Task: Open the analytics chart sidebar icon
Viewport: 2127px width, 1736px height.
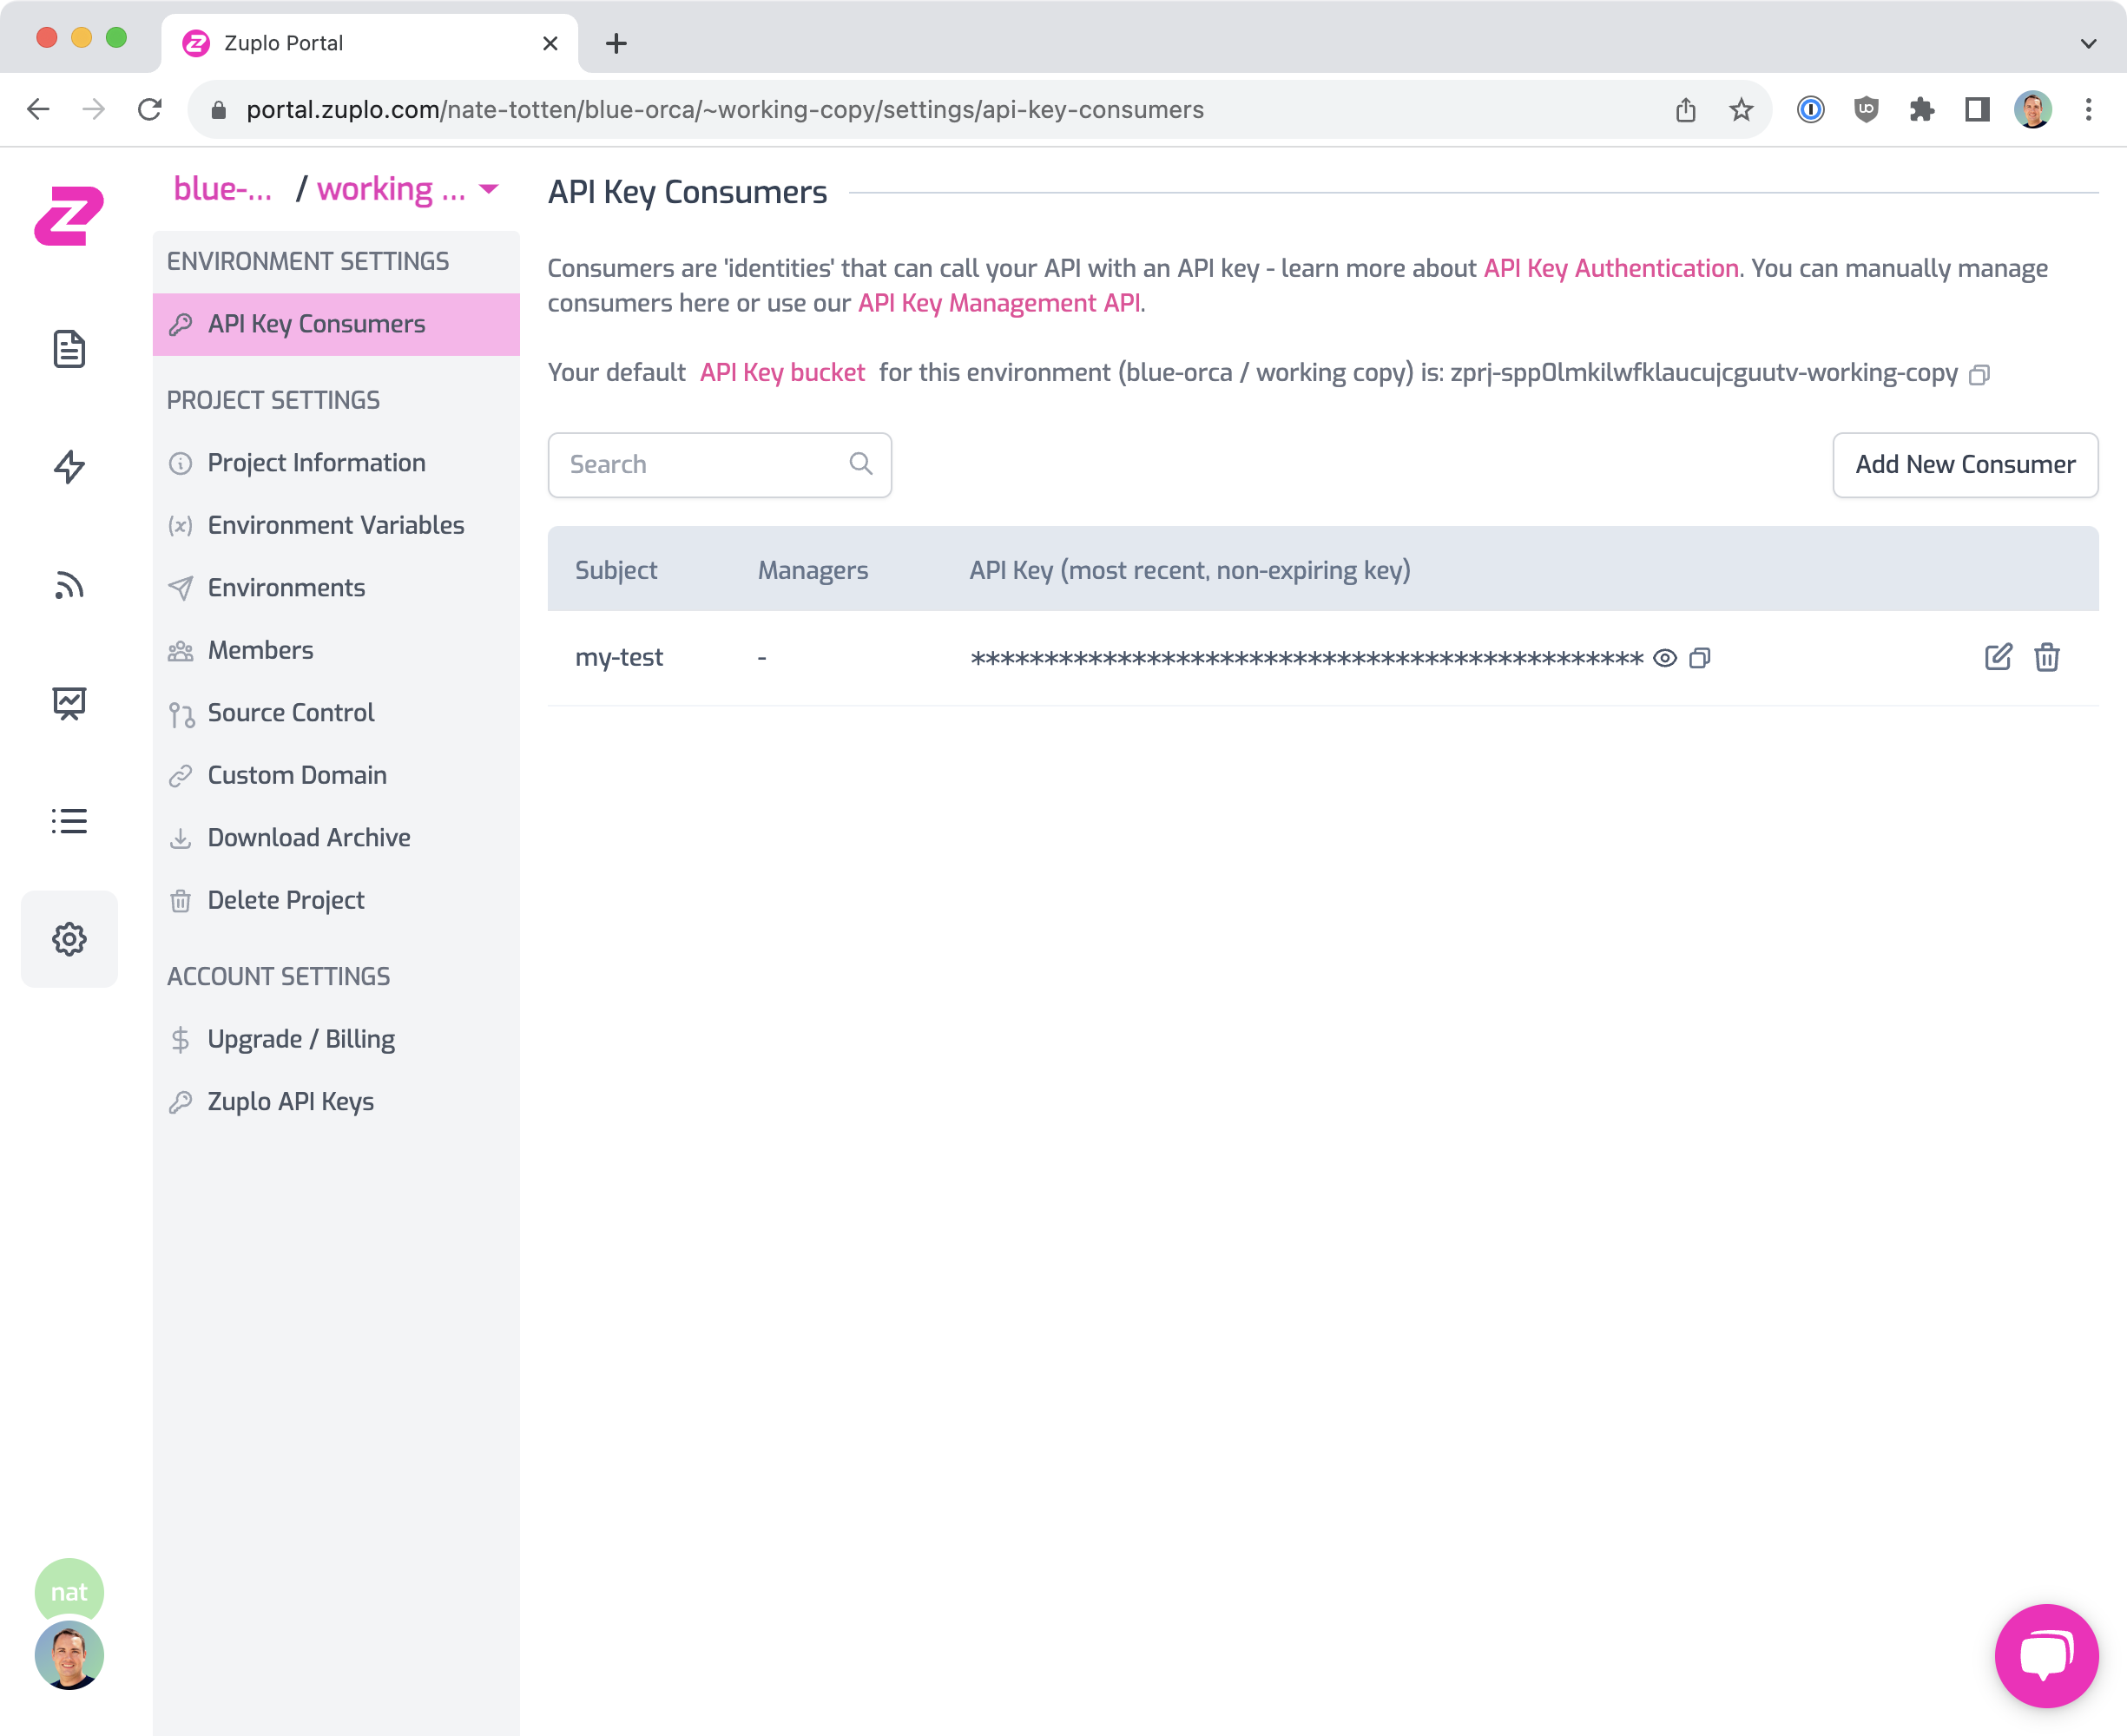Action: click(x=69, y=703)
